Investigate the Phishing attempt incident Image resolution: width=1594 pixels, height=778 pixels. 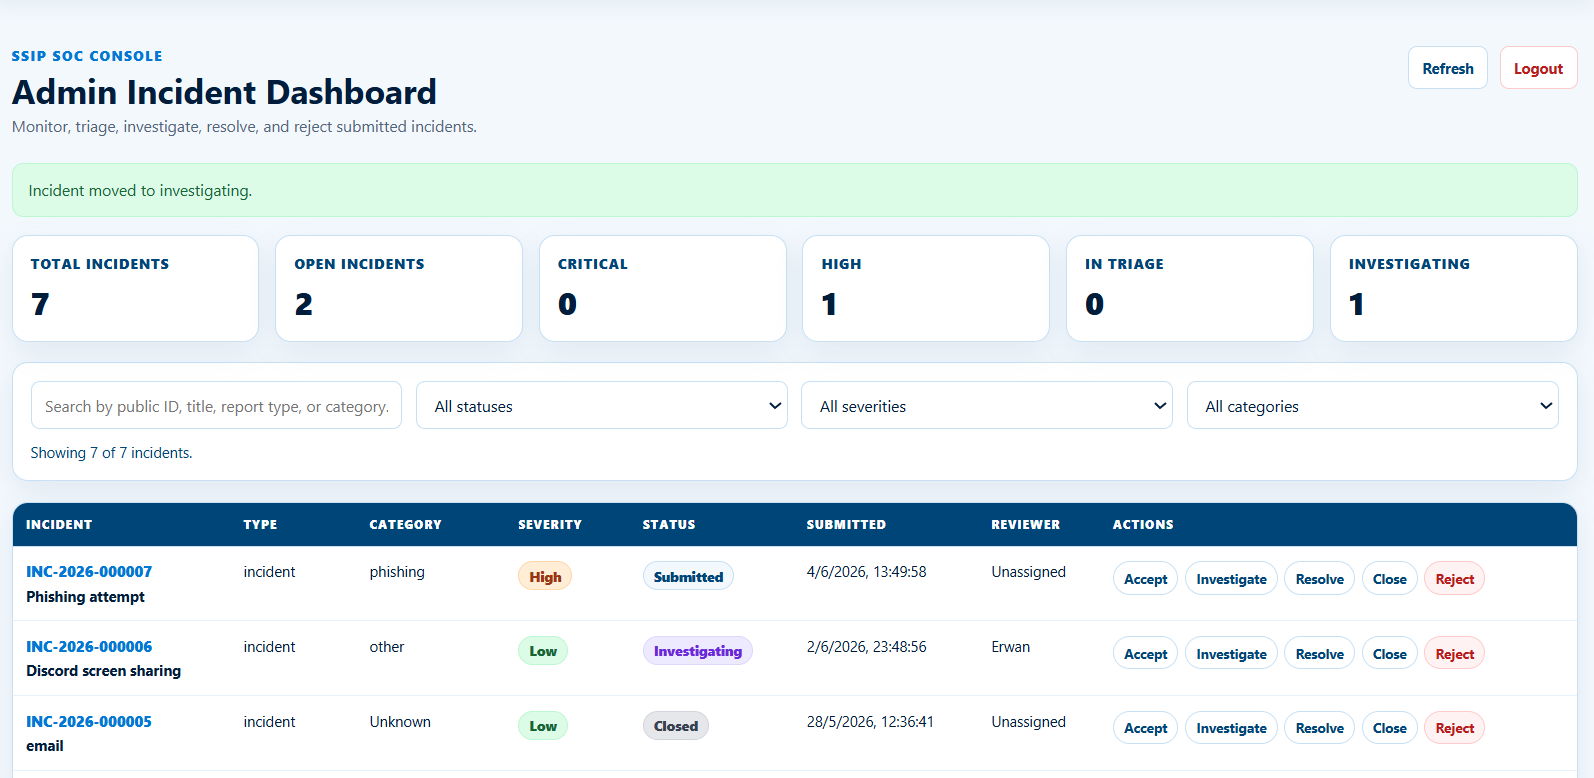click(1231, 578)
